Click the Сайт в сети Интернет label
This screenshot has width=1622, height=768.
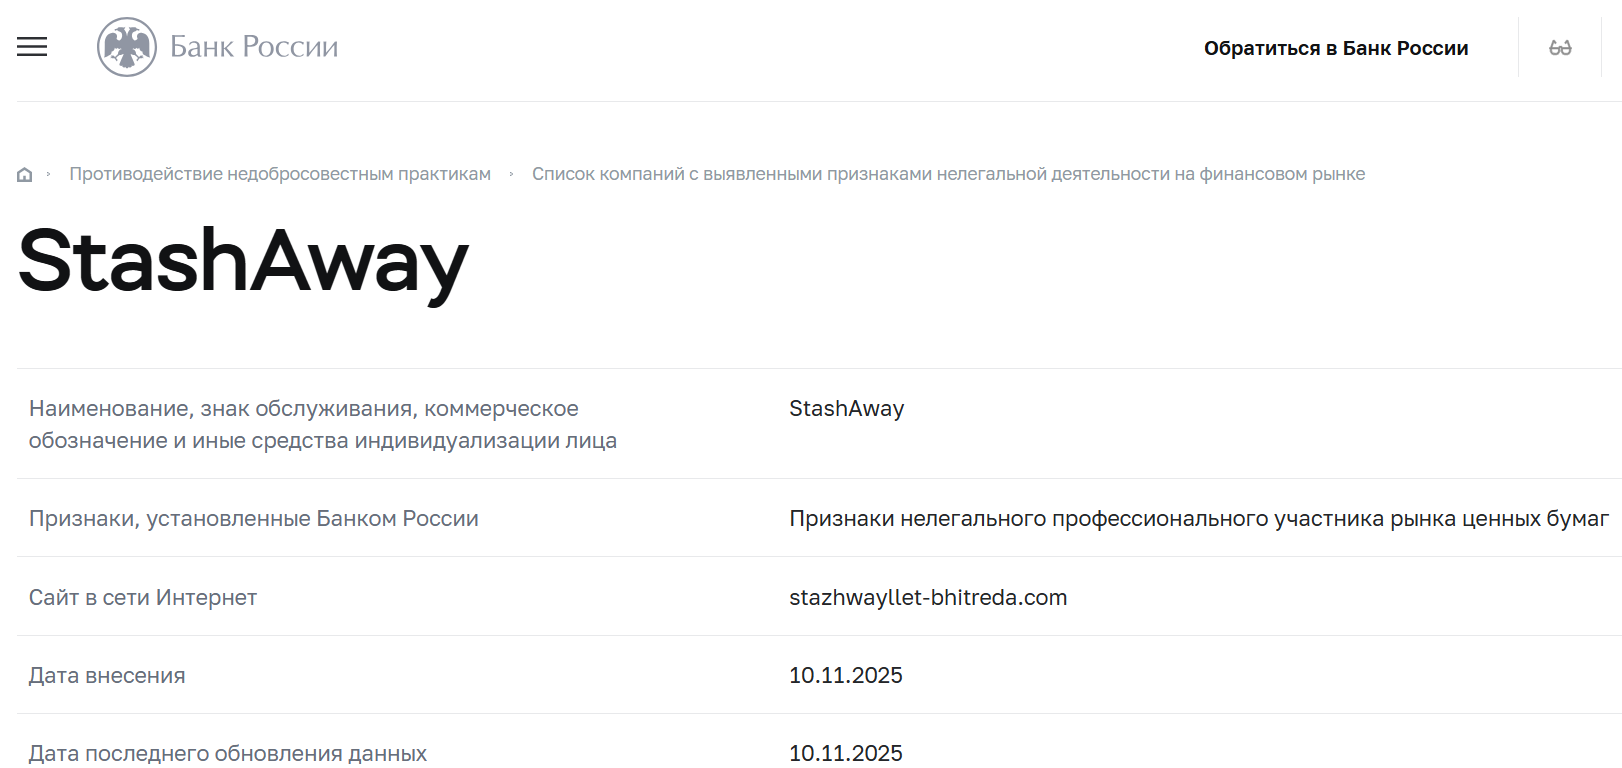[x=143, y=597]
